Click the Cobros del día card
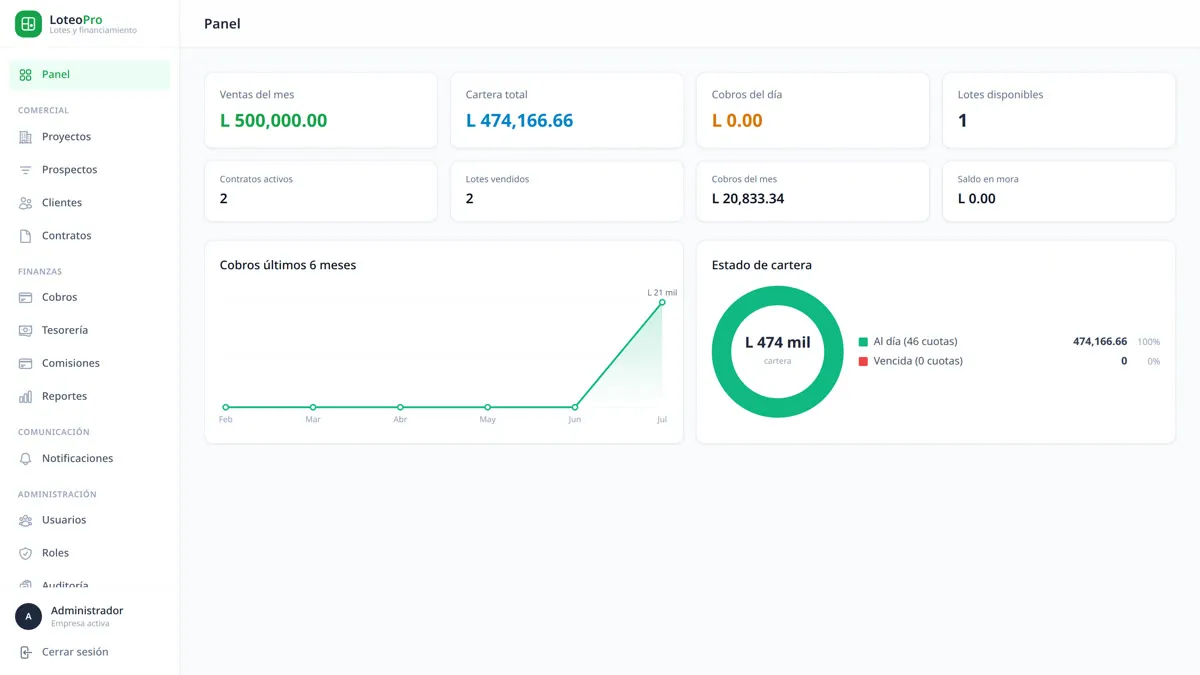This screenshot has width=1200, height=675. pyautogui.click(x=813, y=110)
